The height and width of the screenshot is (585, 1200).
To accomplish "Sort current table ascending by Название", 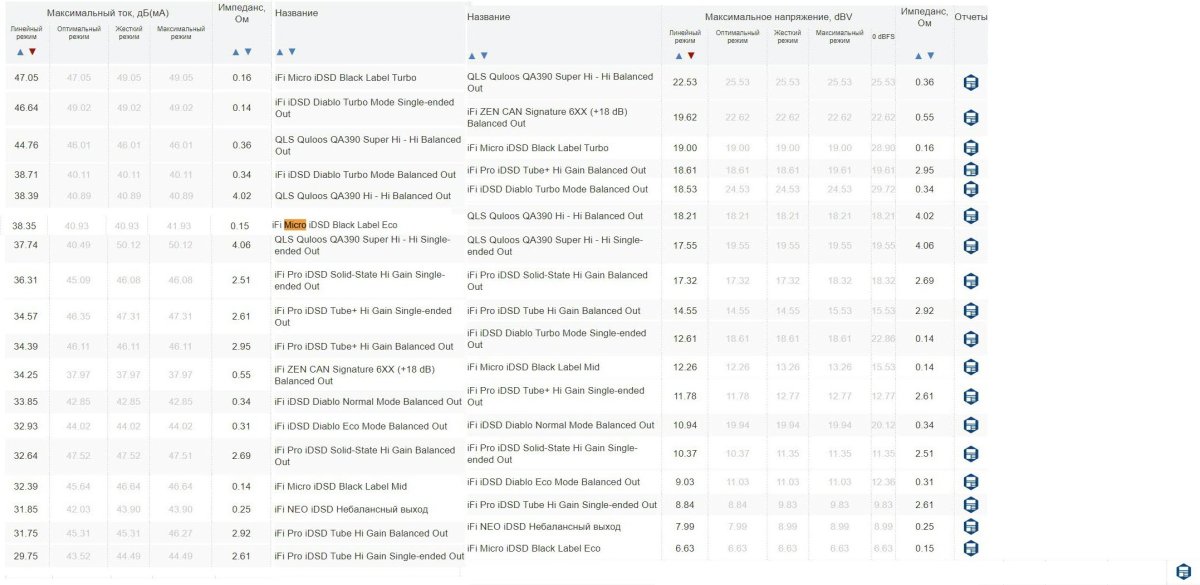I will tap(280, 52).
